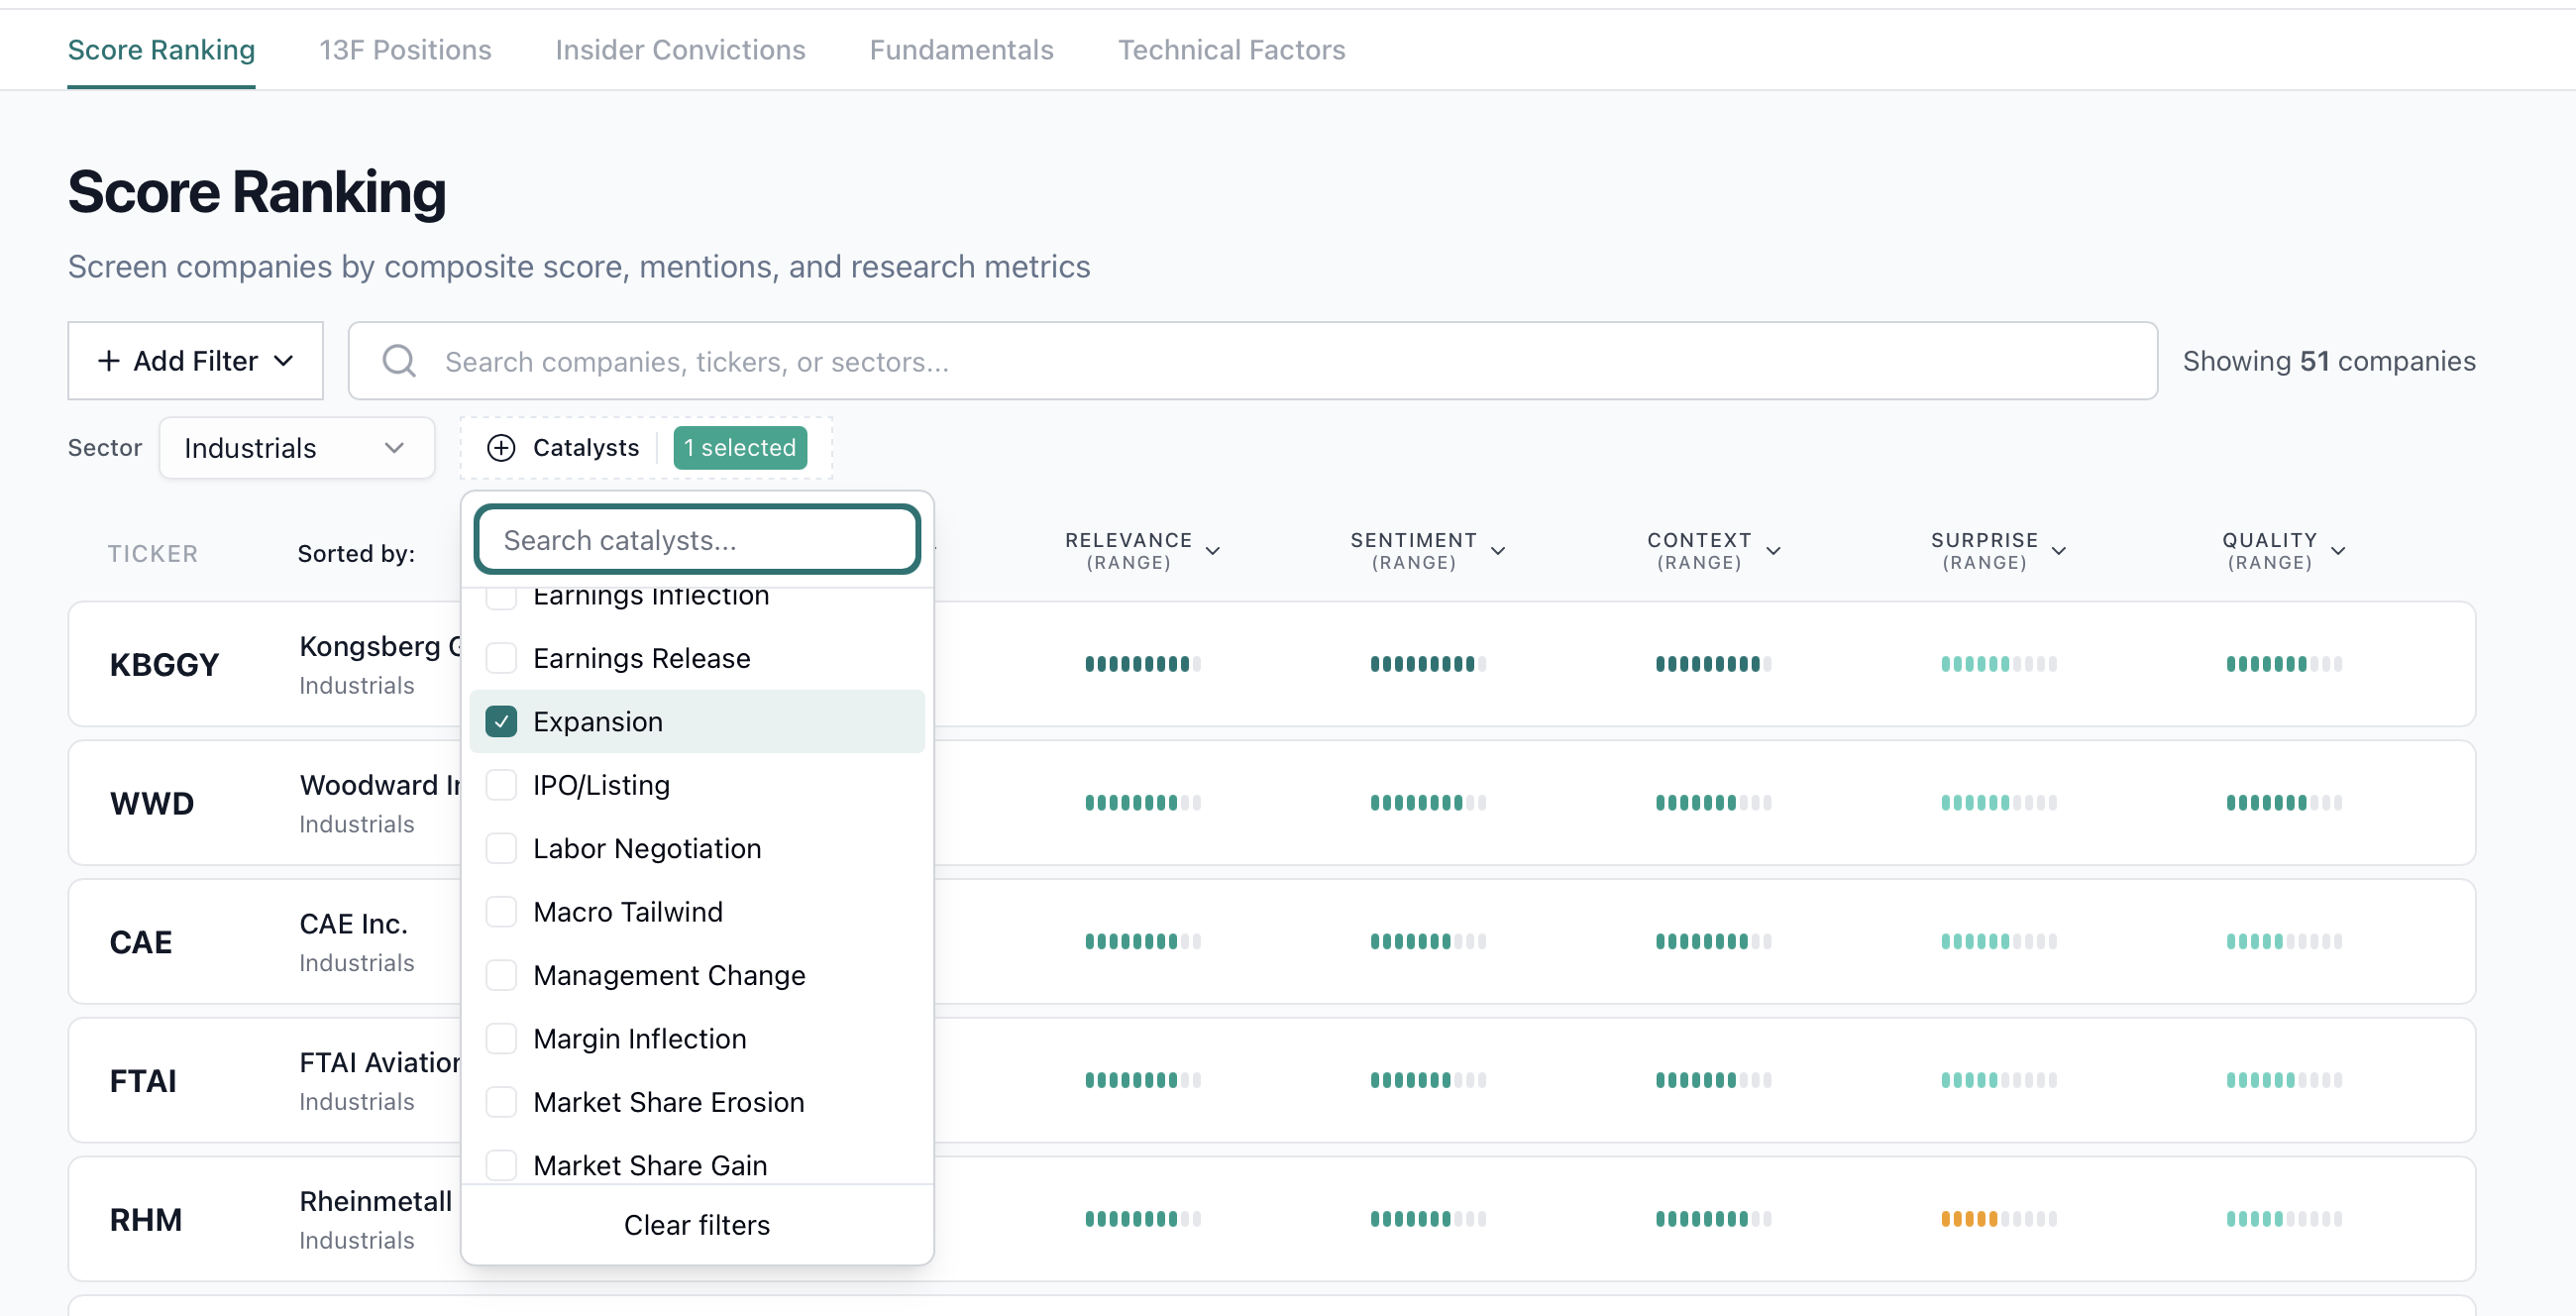
Task: Click the '1 selected' badge
Action: pyautogui.click(x=740, y=448)
